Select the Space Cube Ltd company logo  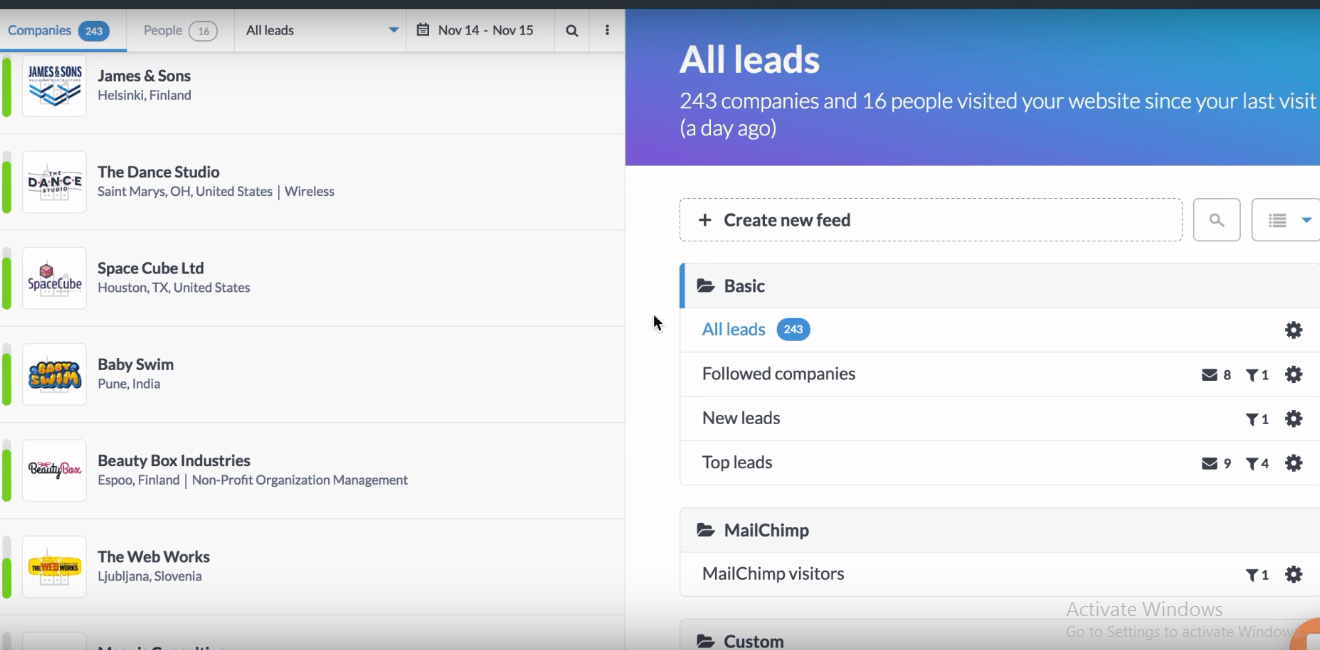[x=54, y=278]
